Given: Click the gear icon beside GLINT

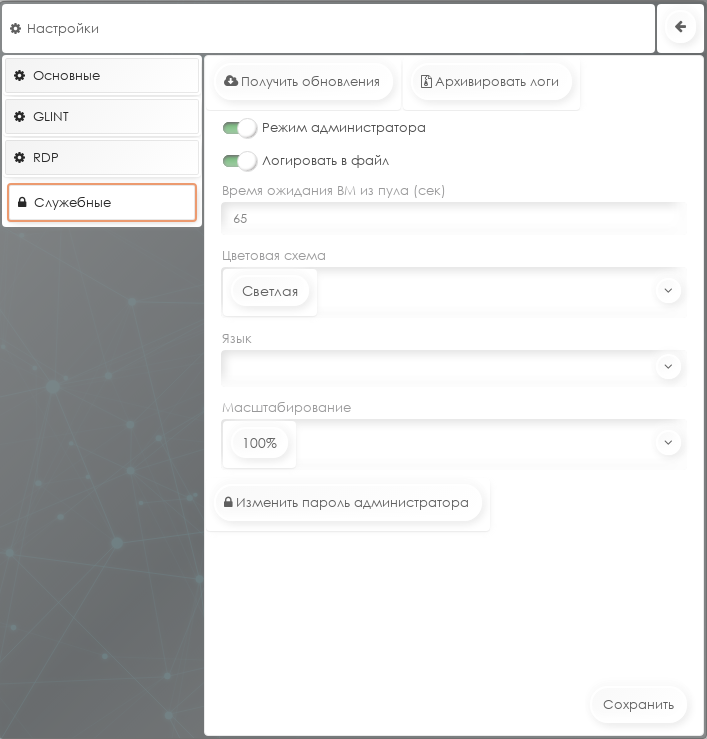Looking at the screenshot, I should pyautogui.click(x=19, y=116).
